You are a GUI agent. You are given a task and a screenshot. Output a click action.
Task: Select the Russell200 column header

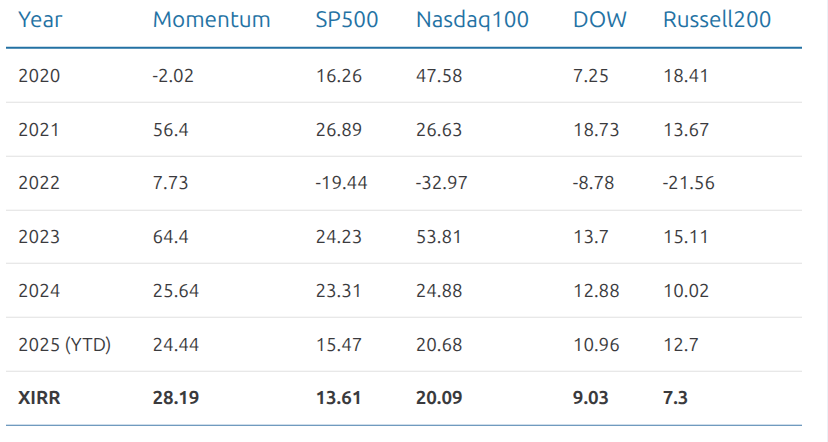(x=717, y=20)
